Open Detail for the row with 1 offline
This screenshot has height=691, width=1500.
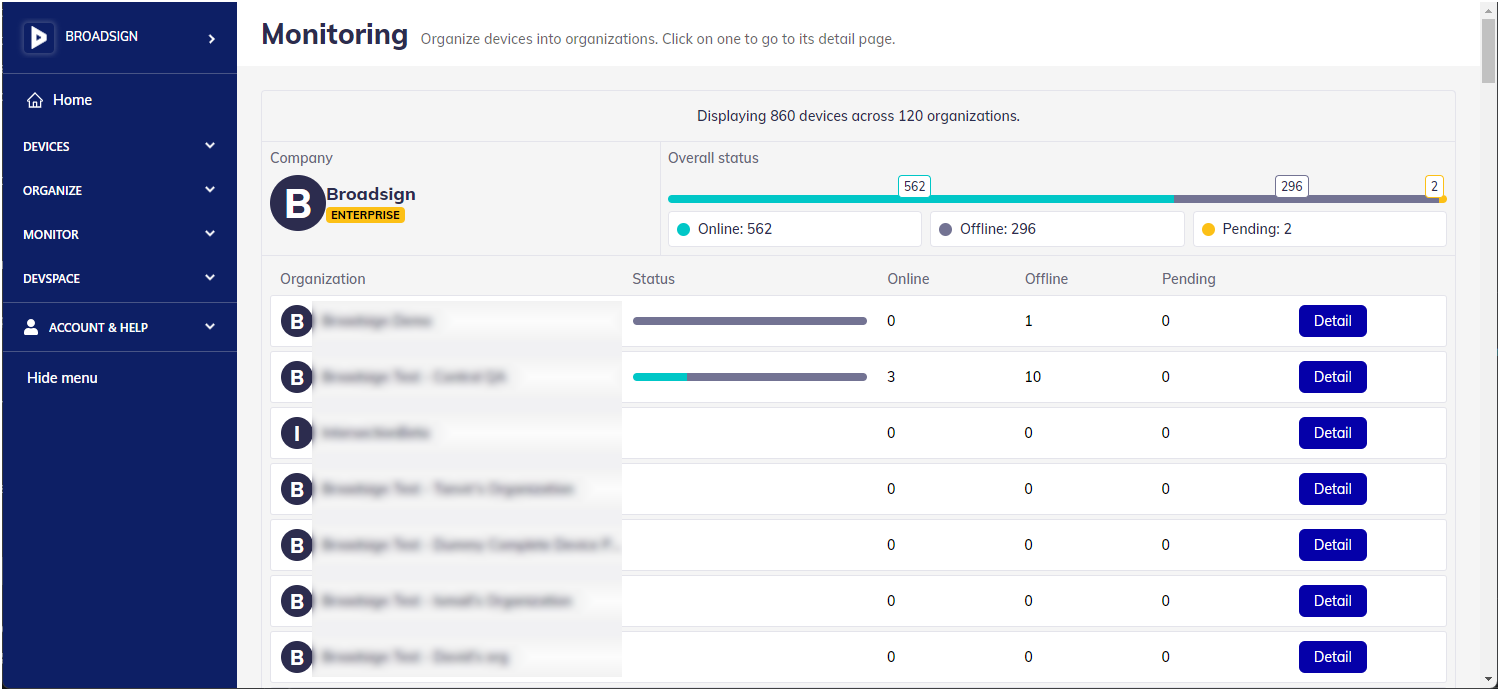click(x=1332, y=321)
